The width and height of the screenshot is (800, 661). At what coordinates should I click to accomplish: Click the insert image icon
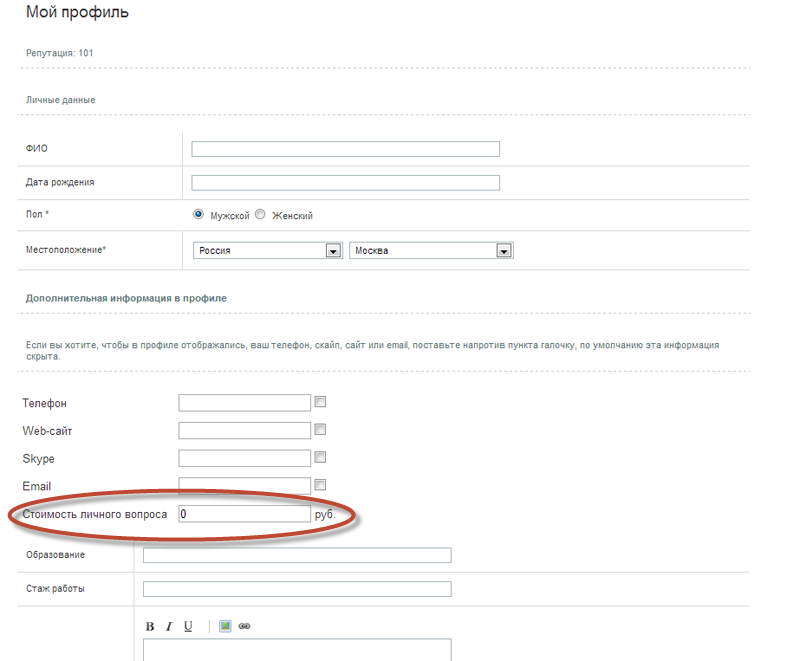[225, 627]
